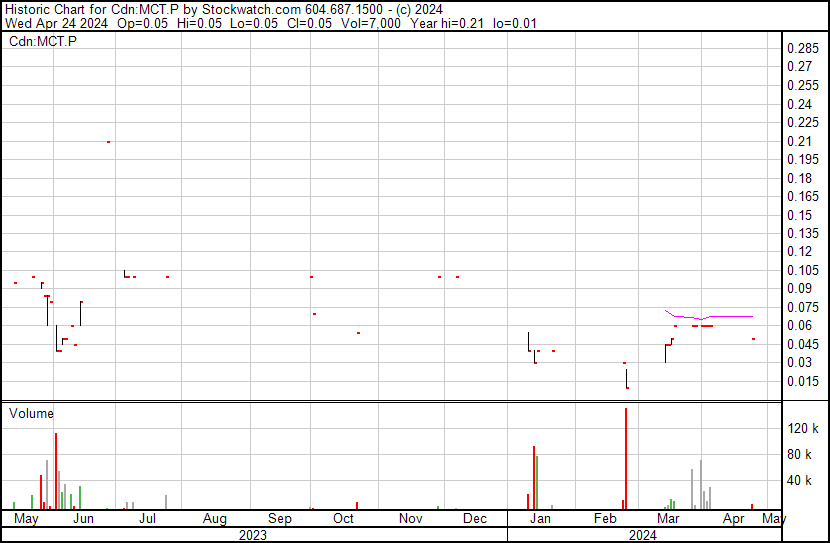Click the 'Cdn:MCT.P' symbol label inside chart
The height and width of the screenshot is (543, 830).
pos(42,41)
